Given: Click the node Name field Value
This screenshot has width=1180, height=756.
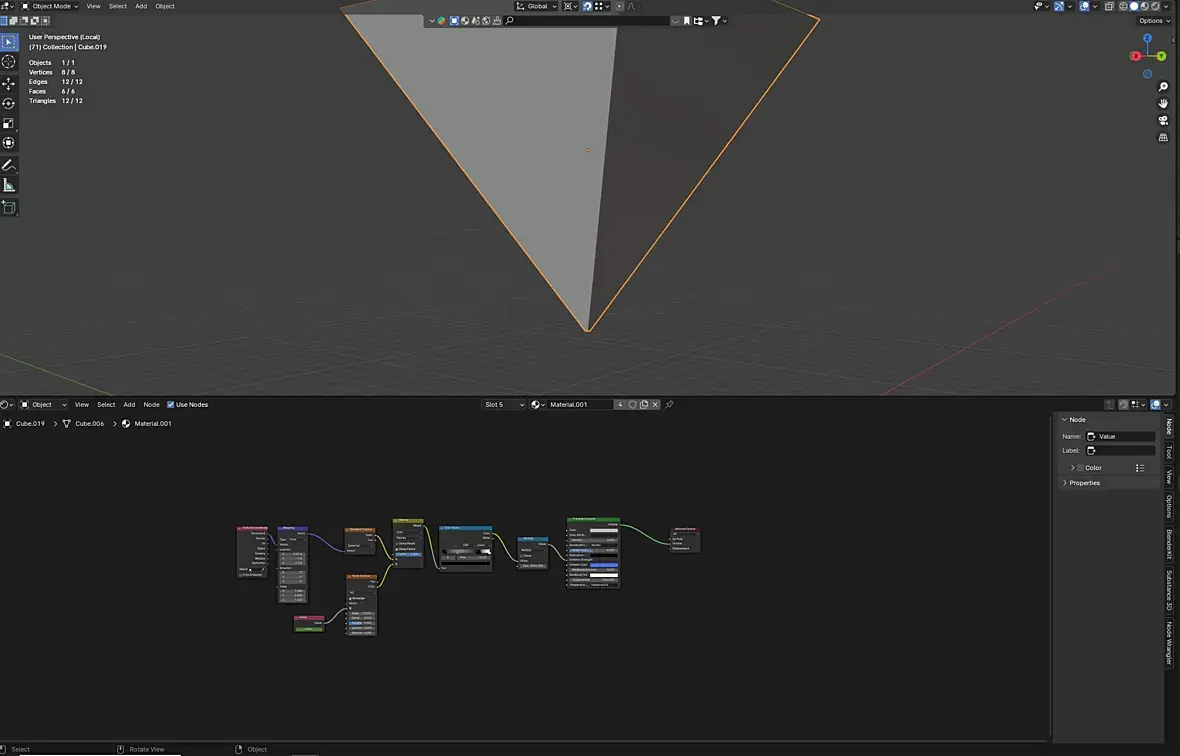Looking at the screenshot, I should [x=1120, y=436].
